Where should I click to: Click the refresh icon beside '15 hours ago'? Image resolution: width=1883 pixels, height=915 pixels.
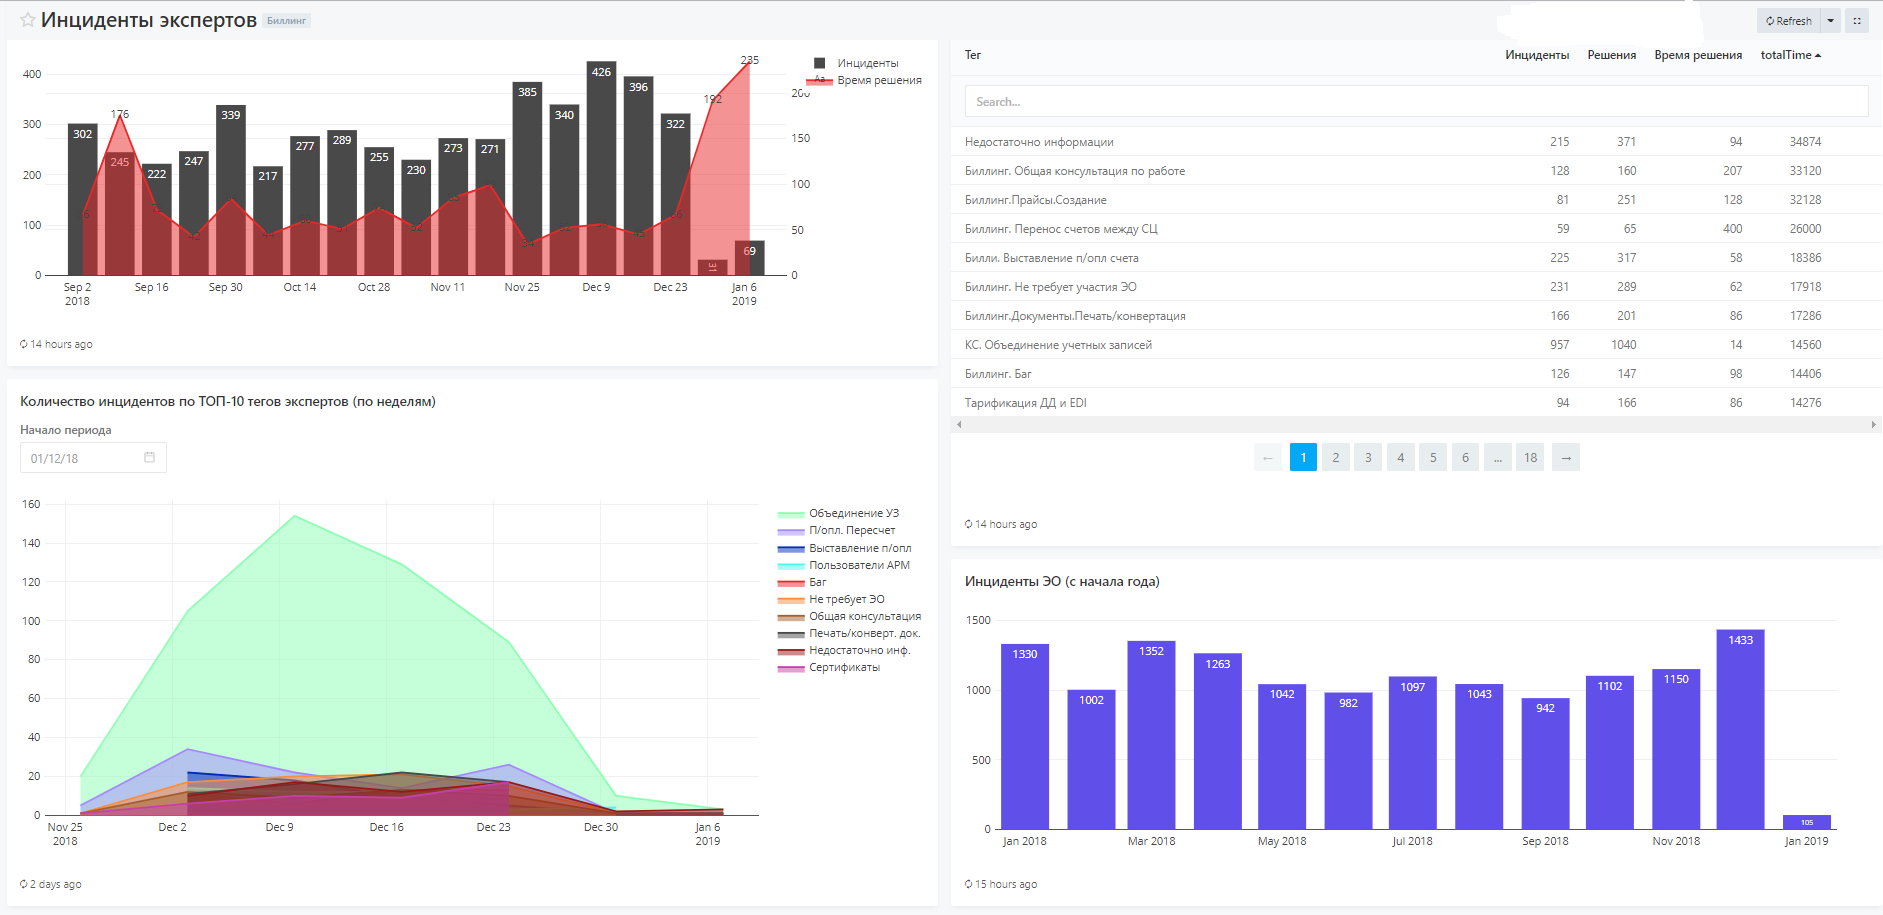(x=969, y=884)
